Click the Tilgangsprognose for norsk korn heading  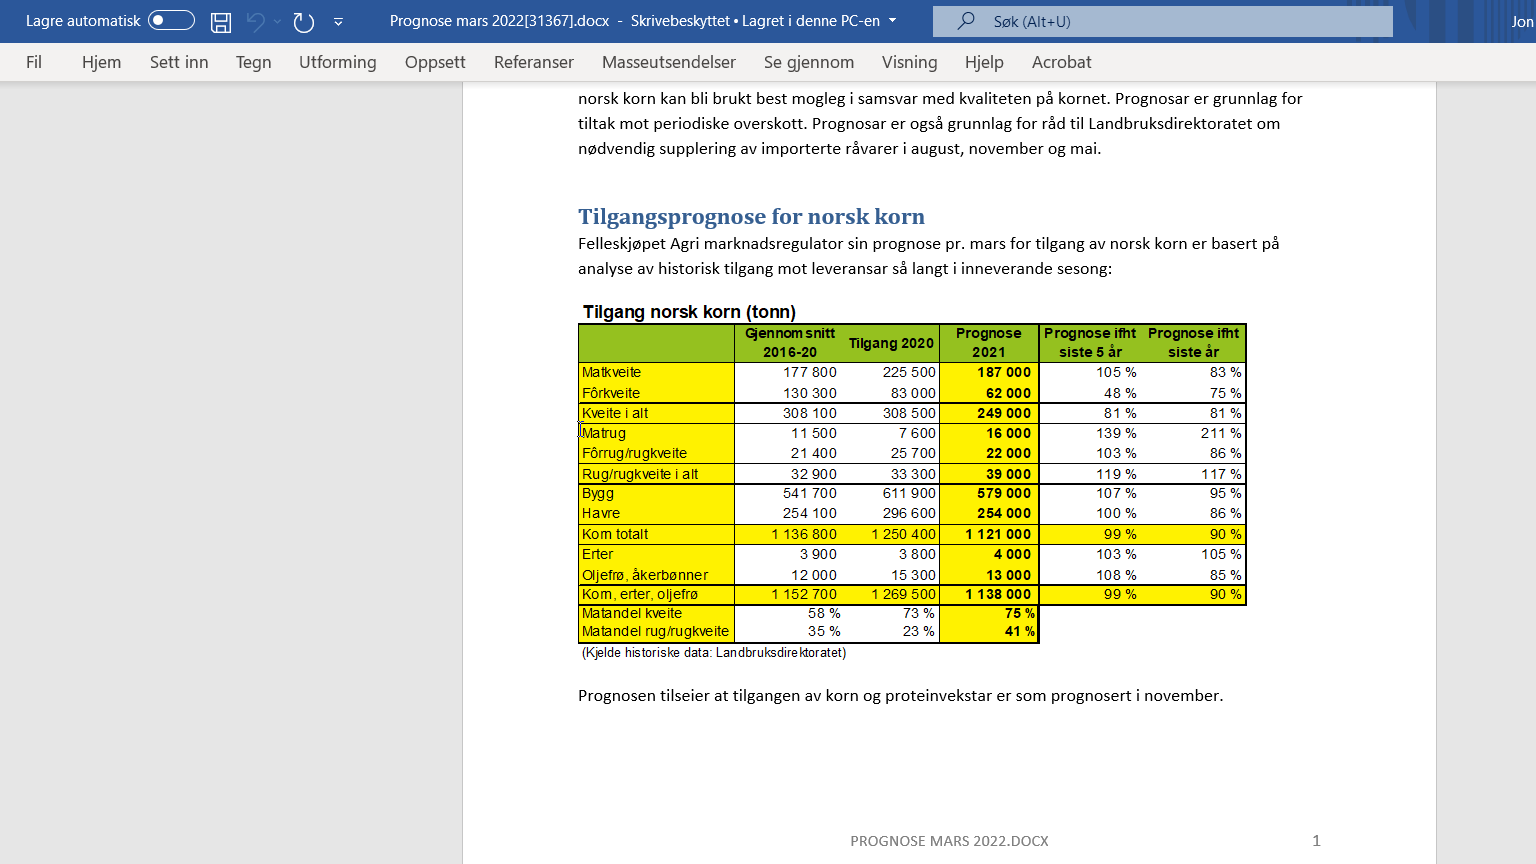[751, 217]
